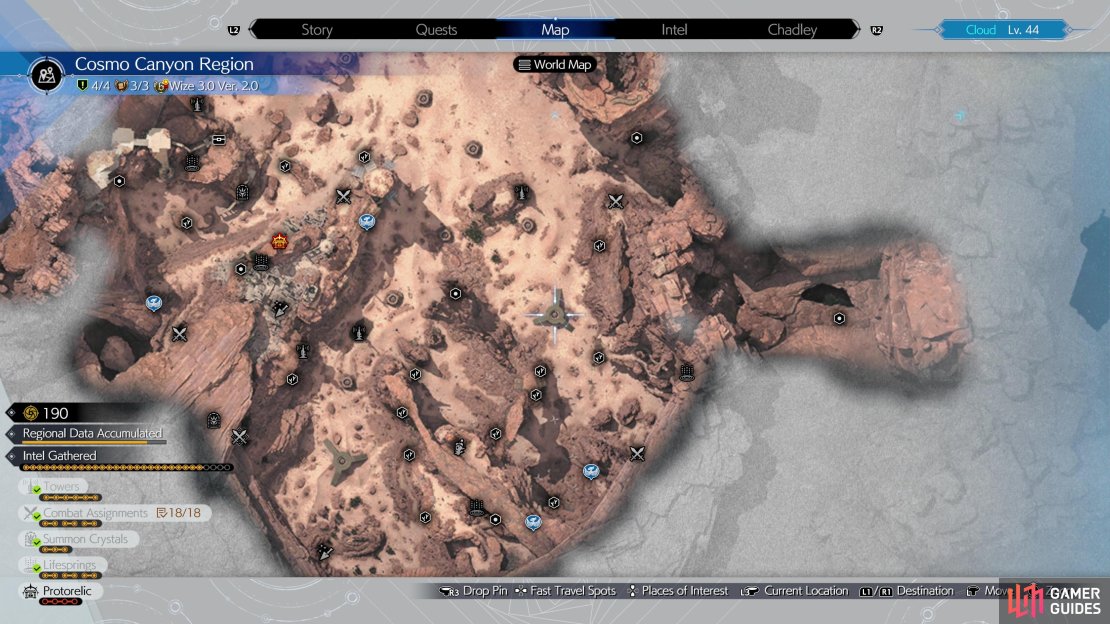1110x624 pixels.
Task: Switch to the Story tab
Action: tap(317, 30)
